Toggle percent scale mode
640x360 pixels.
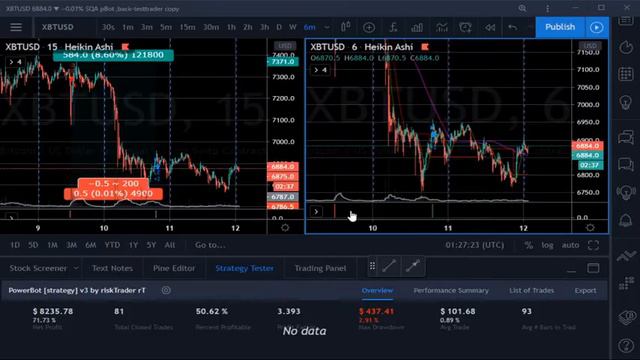[x=529, y=245]
